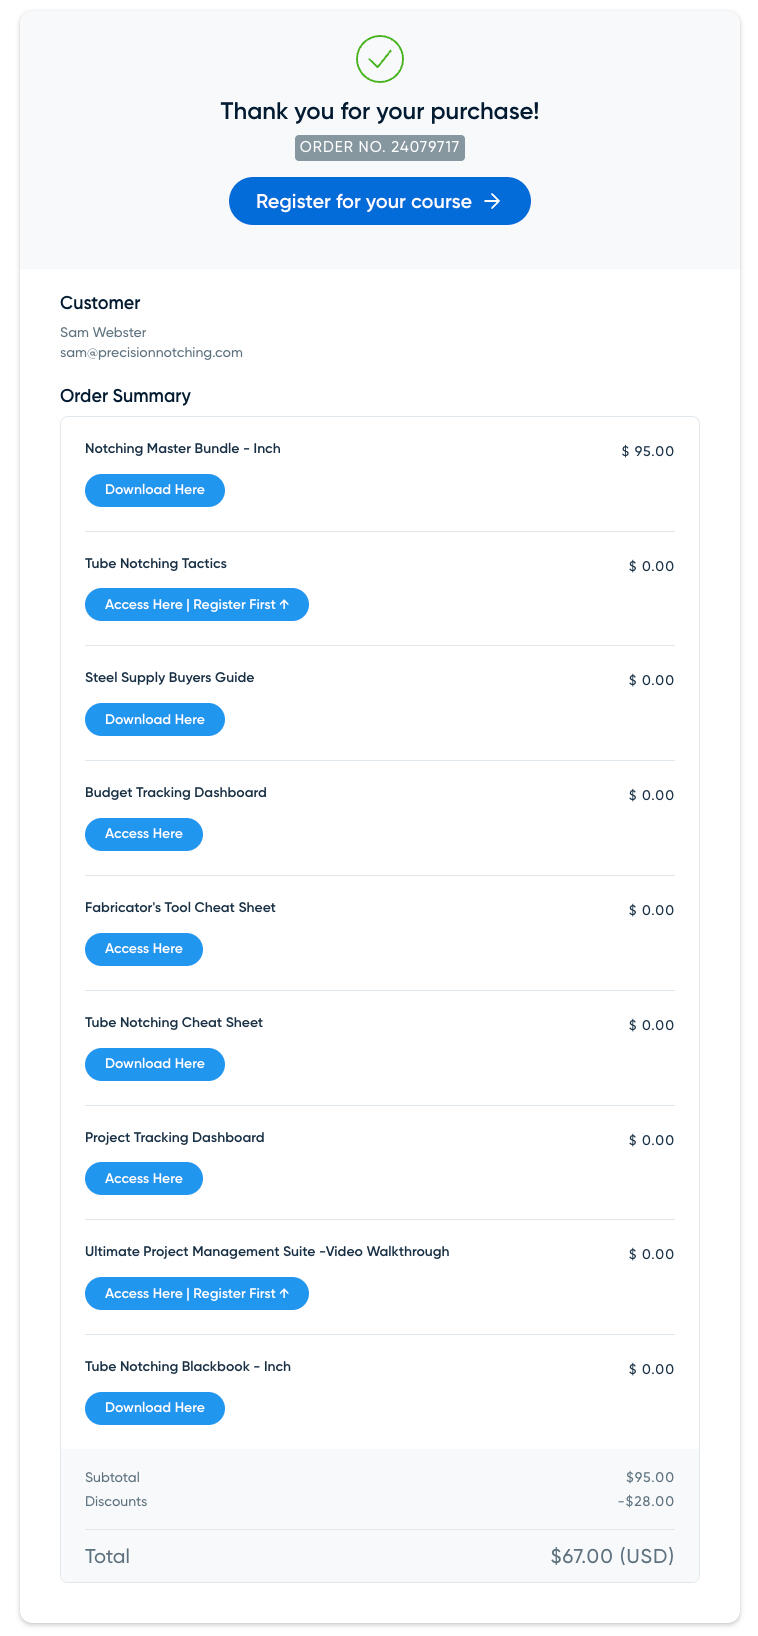Download the Steel Supply Buyers Guide

155,720
